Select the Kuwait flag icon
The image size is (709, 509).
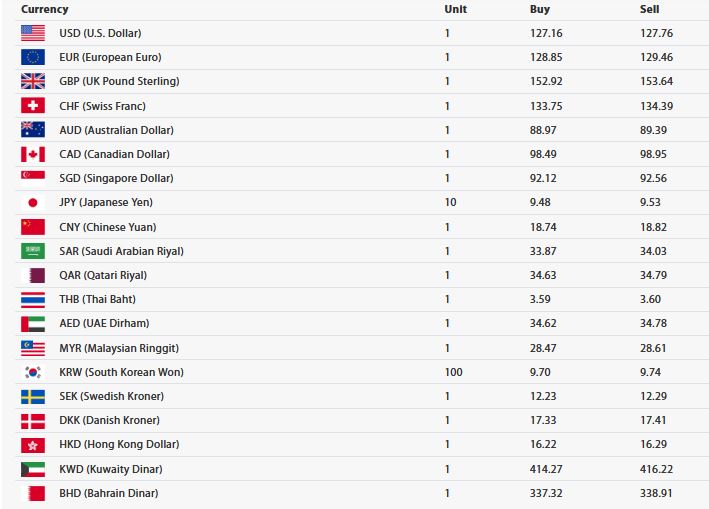(x=32, y=469)
